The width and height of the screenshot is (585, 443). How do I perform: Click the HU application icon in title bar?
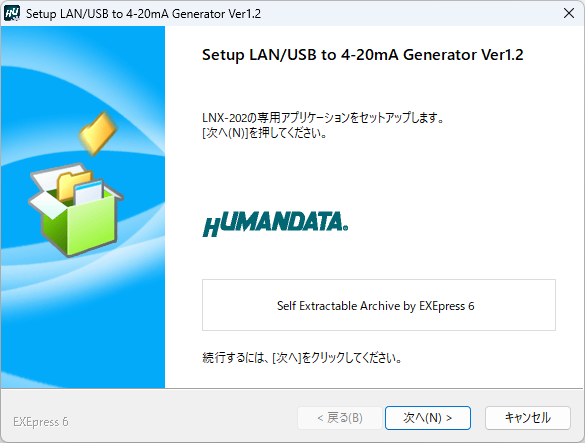12,14
